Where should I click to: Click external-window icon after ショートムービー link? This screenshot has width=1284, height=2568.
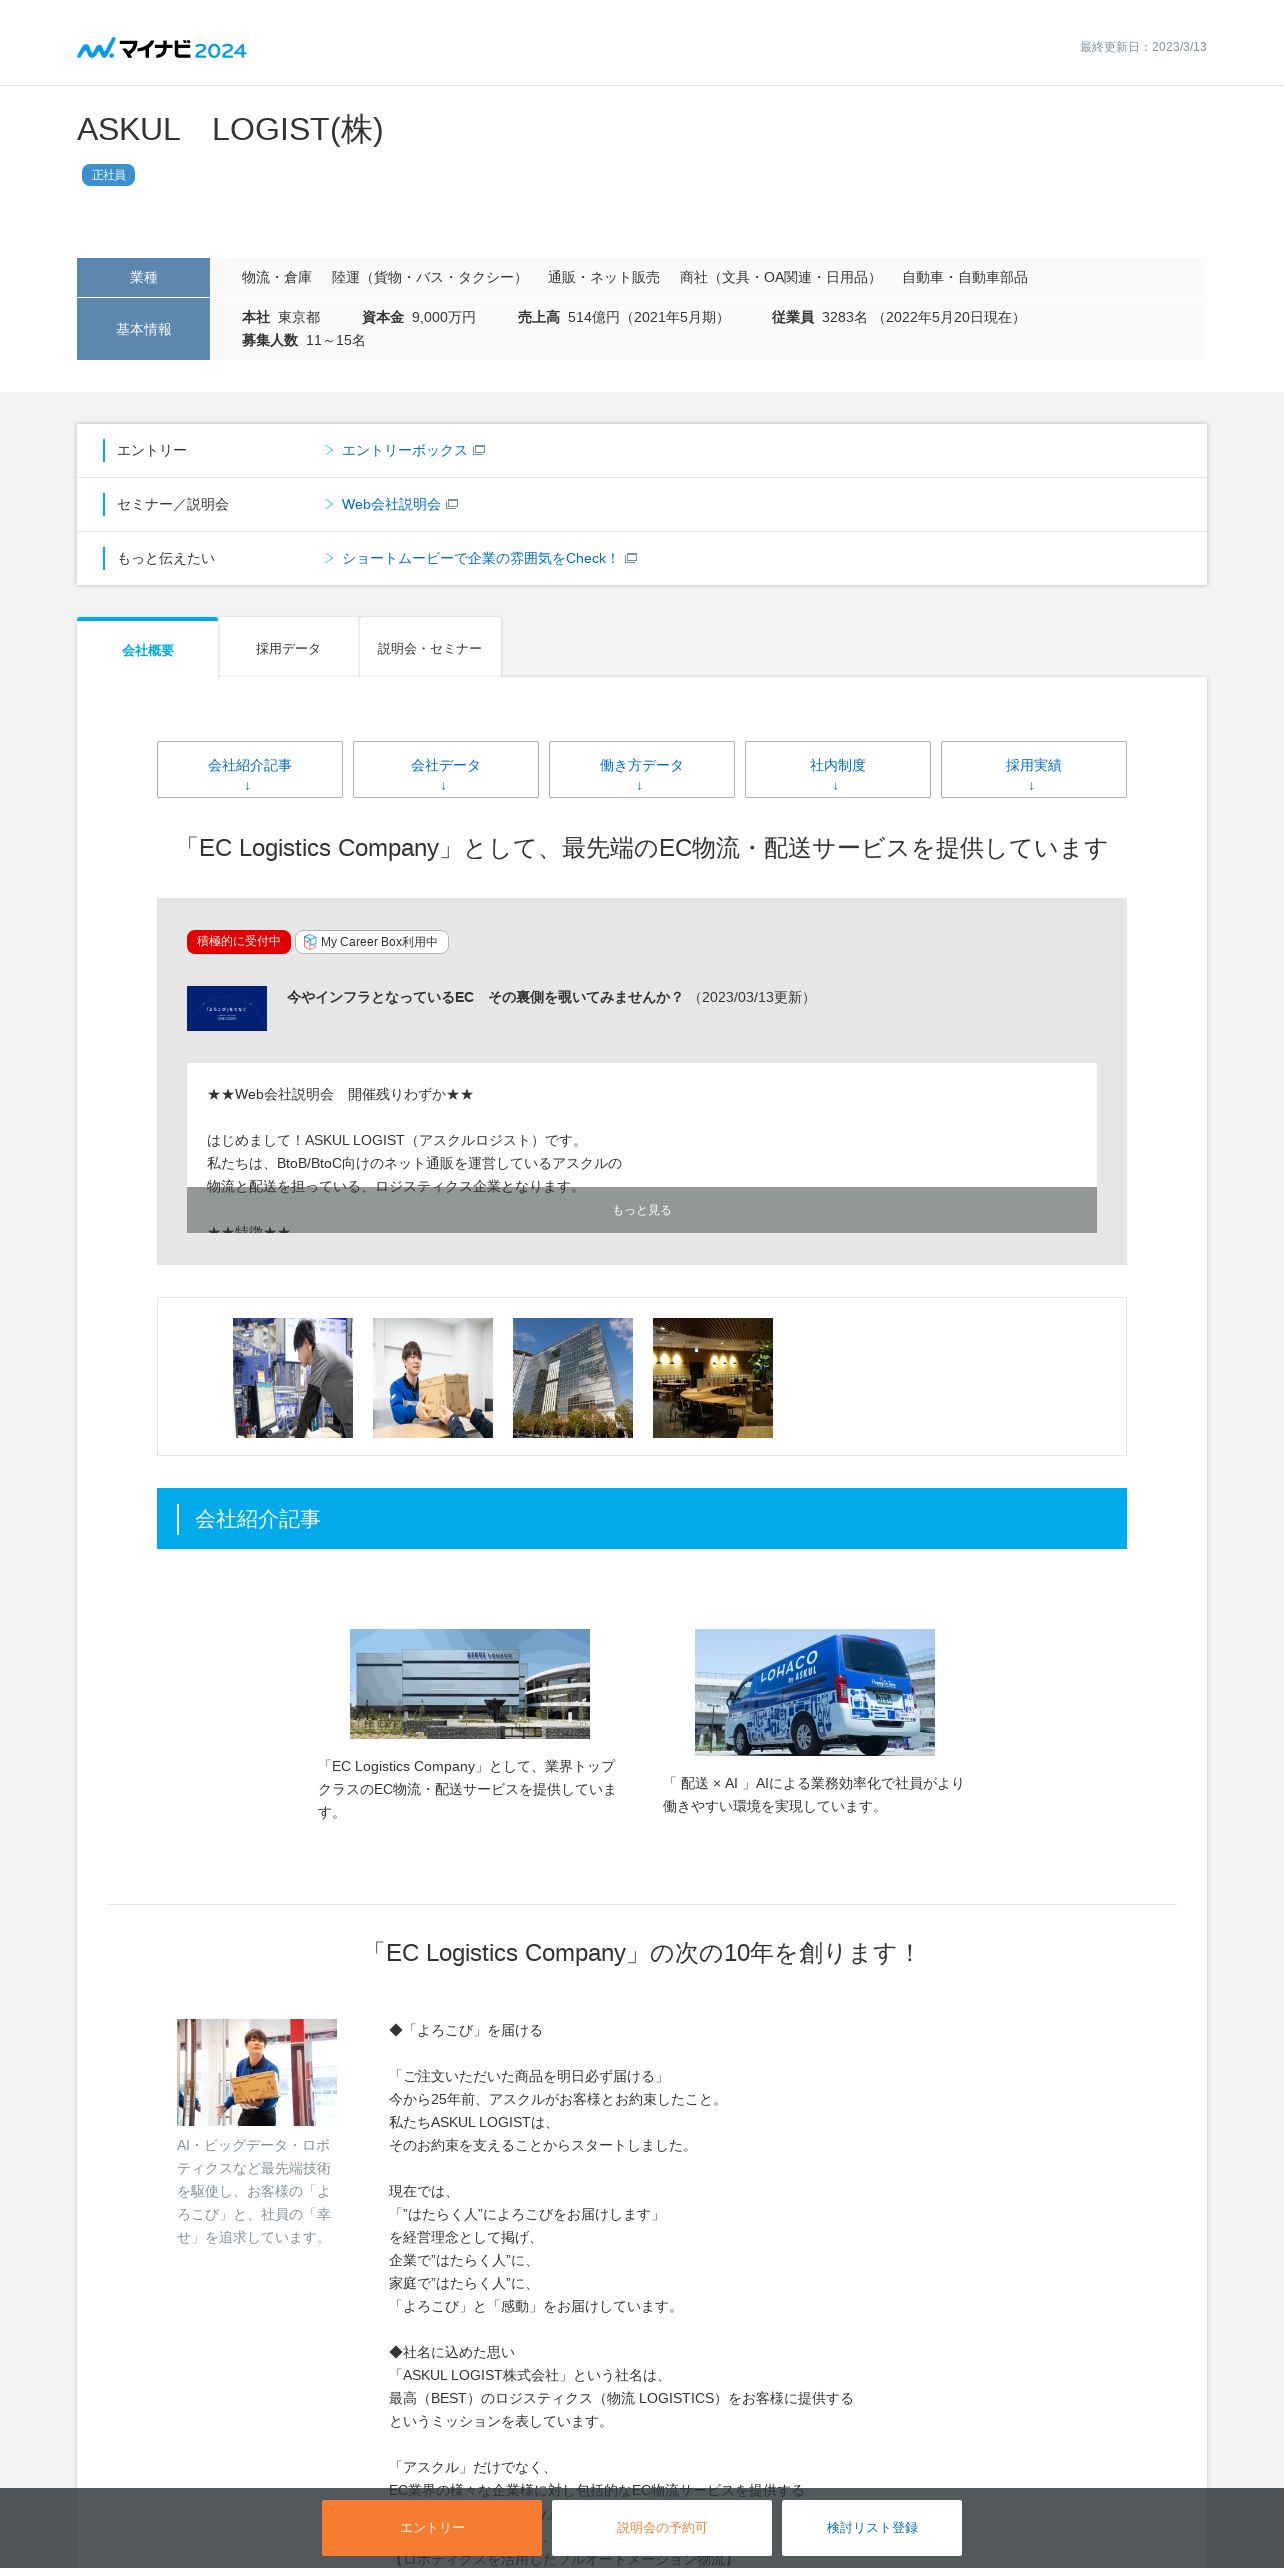tap(631, 559)
